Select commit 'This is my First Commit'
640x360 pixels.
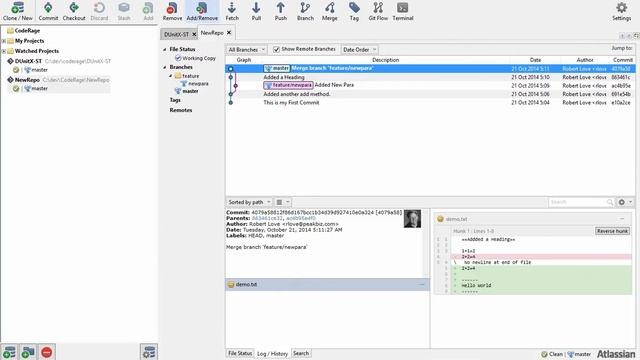(429, 103)
